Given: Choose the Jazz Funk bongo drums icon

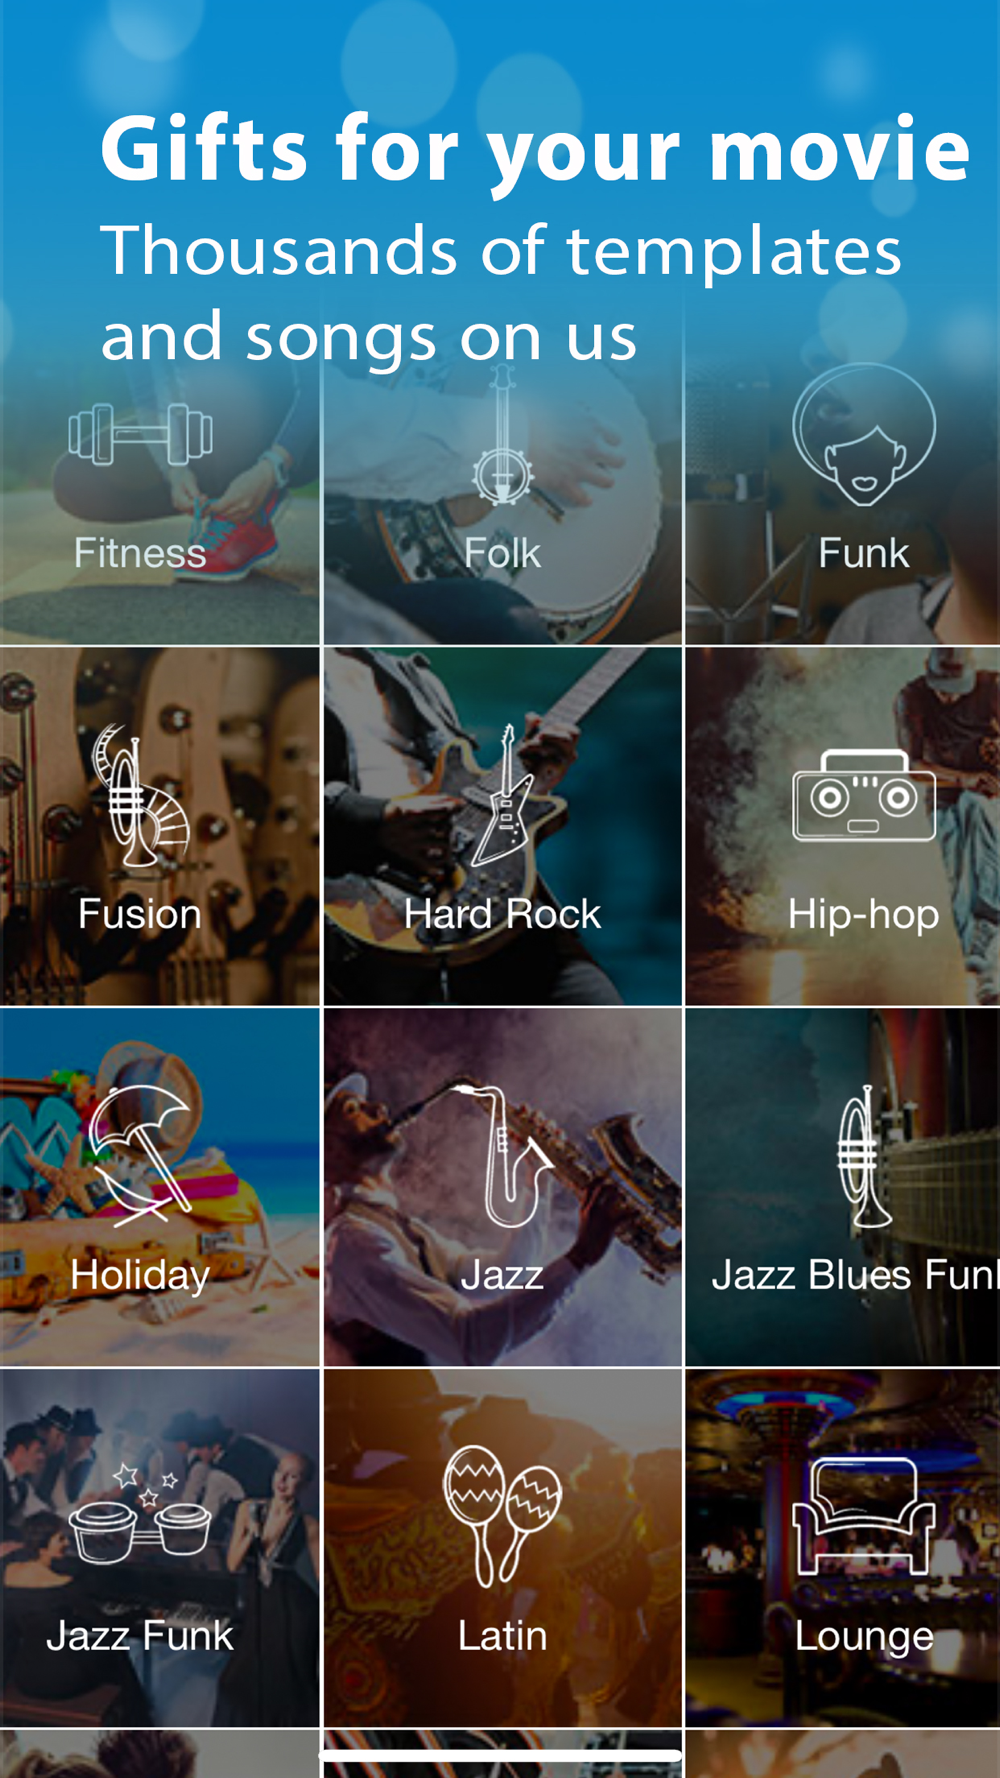Looking at the screenshot, I should click(x=140, y=1513).
